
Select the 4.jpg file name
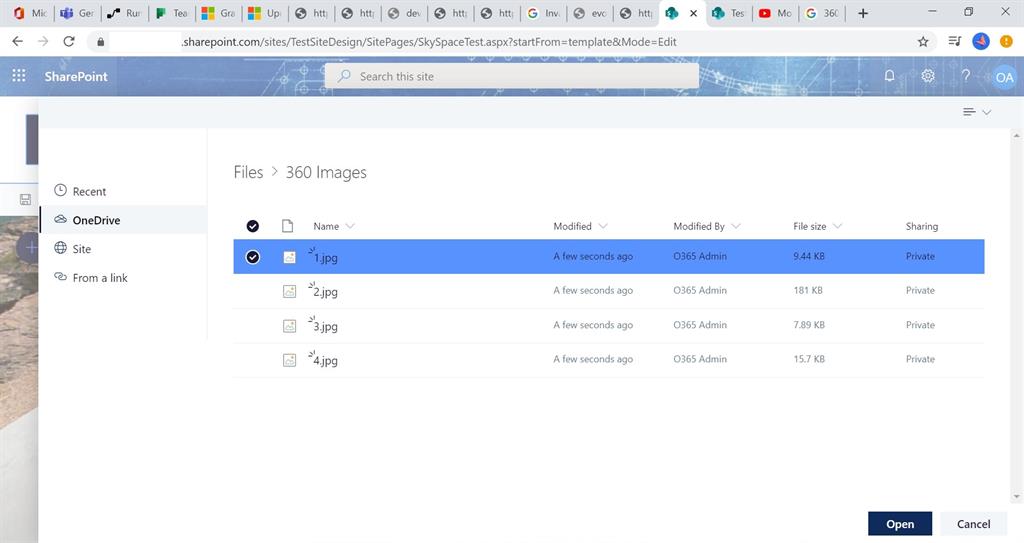click(325, 360)
